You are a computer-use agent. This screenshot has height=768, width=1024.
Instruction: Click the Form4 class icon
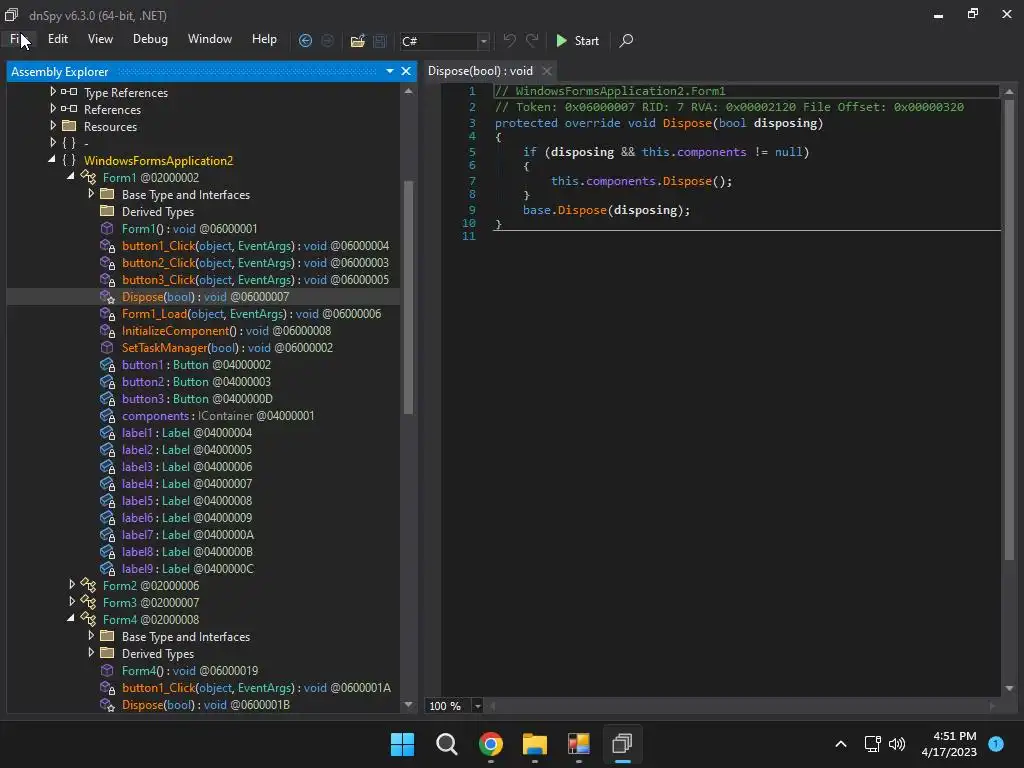(x=88, y=619)
